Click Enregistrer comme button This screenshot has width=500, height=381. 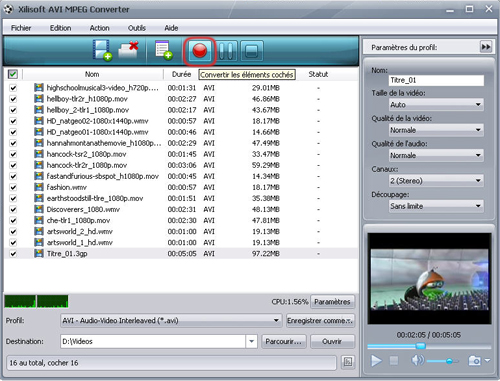320,321
